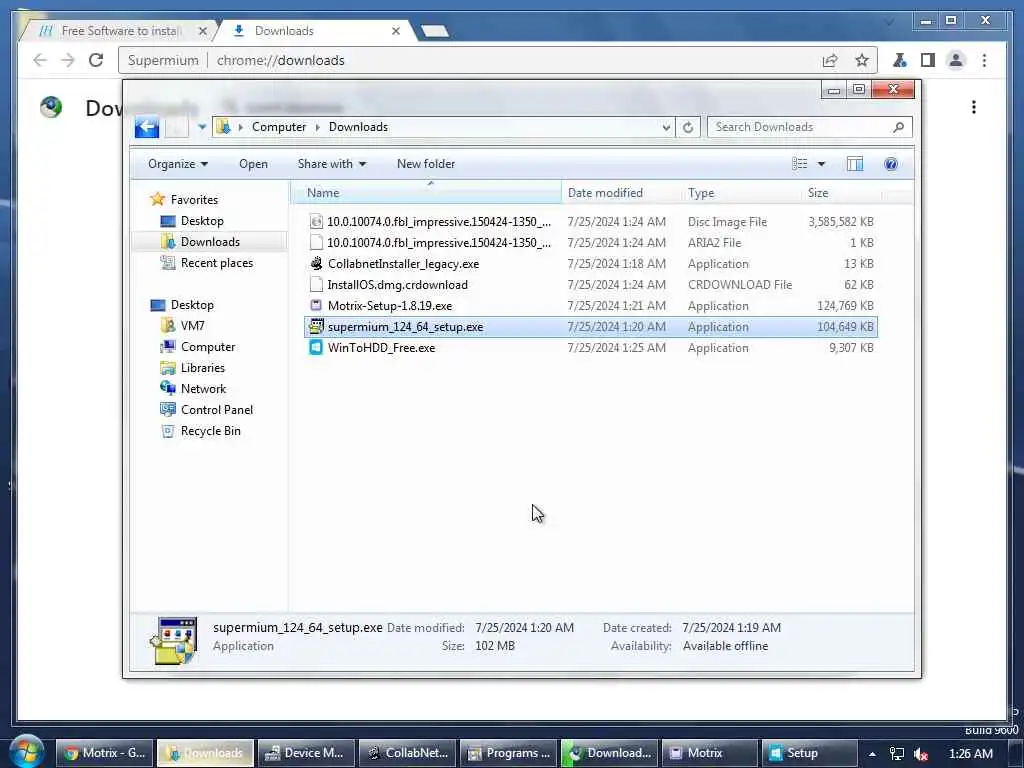Expand the address bar history dropdown

(666, 127)
